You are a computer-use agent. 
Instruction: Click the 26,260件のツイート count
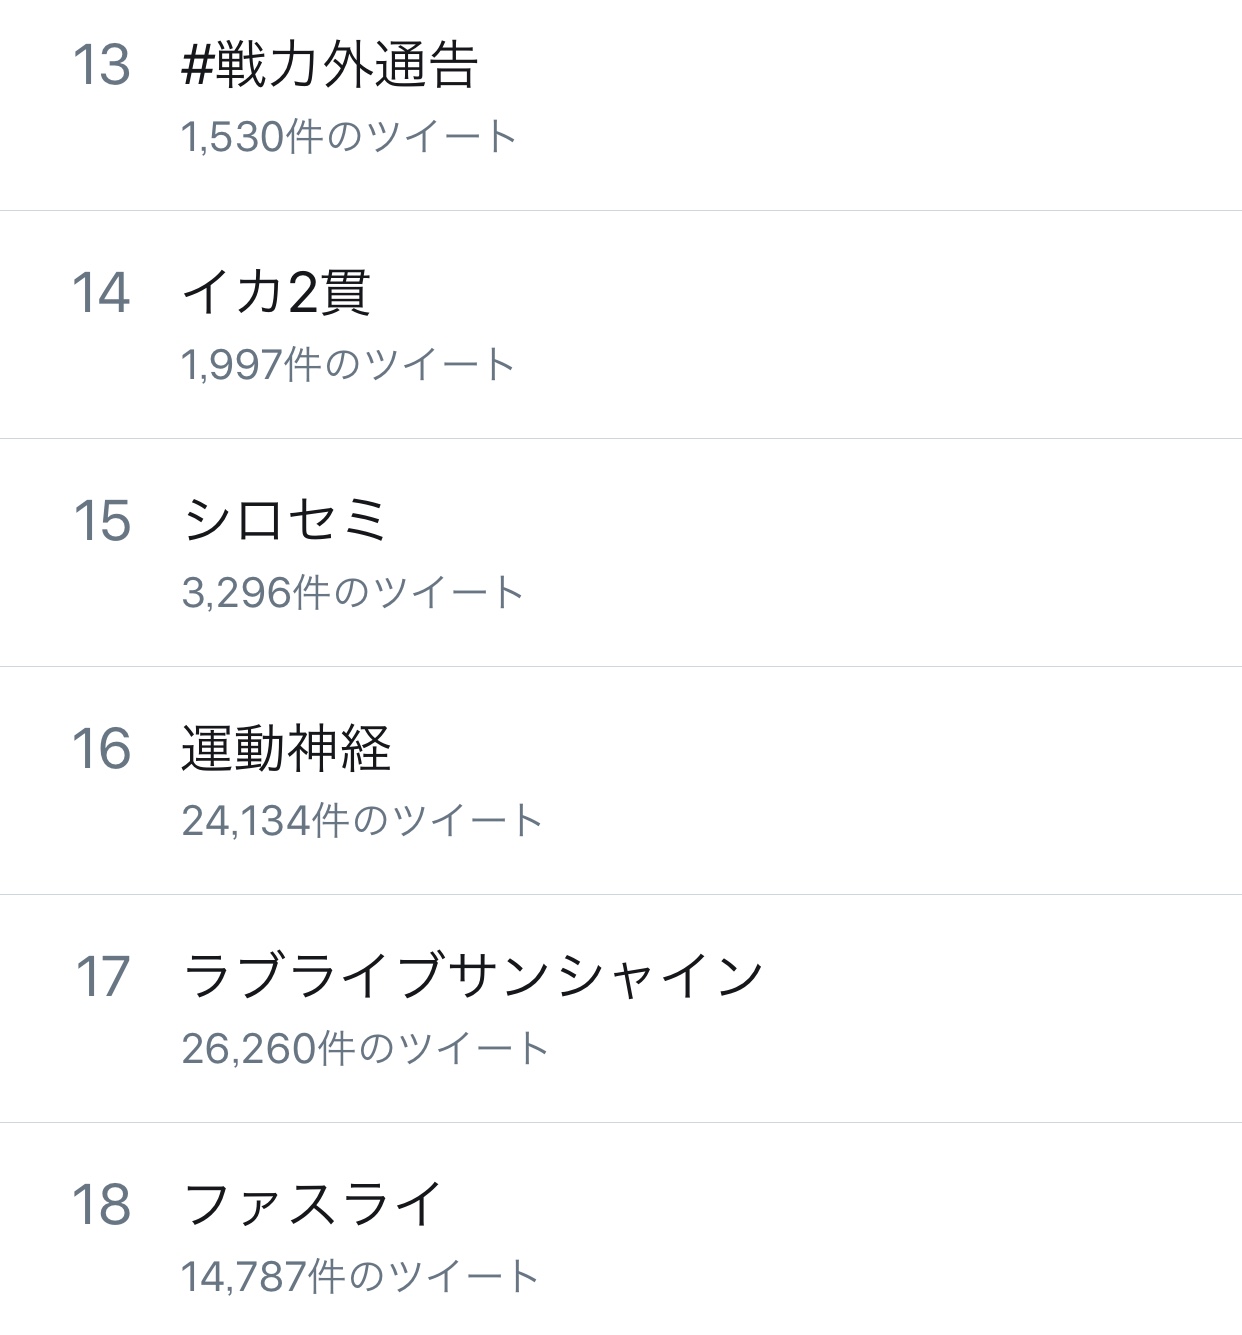click(x=365, y=1049)
